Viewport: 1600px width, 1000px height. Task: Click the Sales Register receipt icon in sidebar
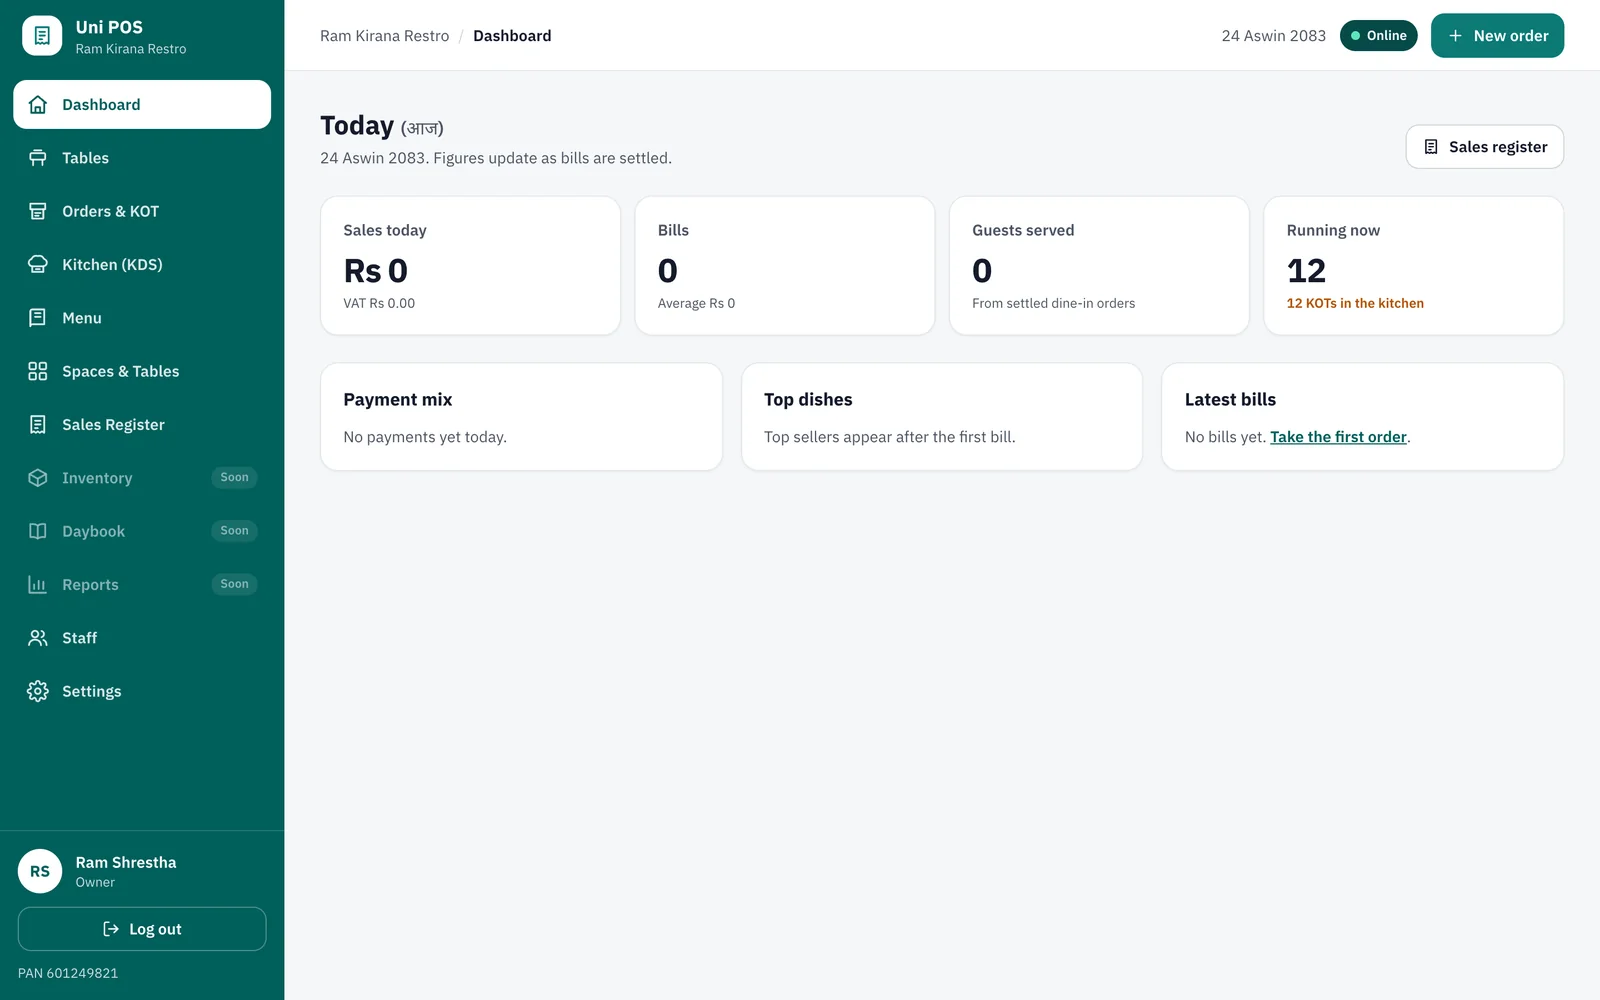38,425
